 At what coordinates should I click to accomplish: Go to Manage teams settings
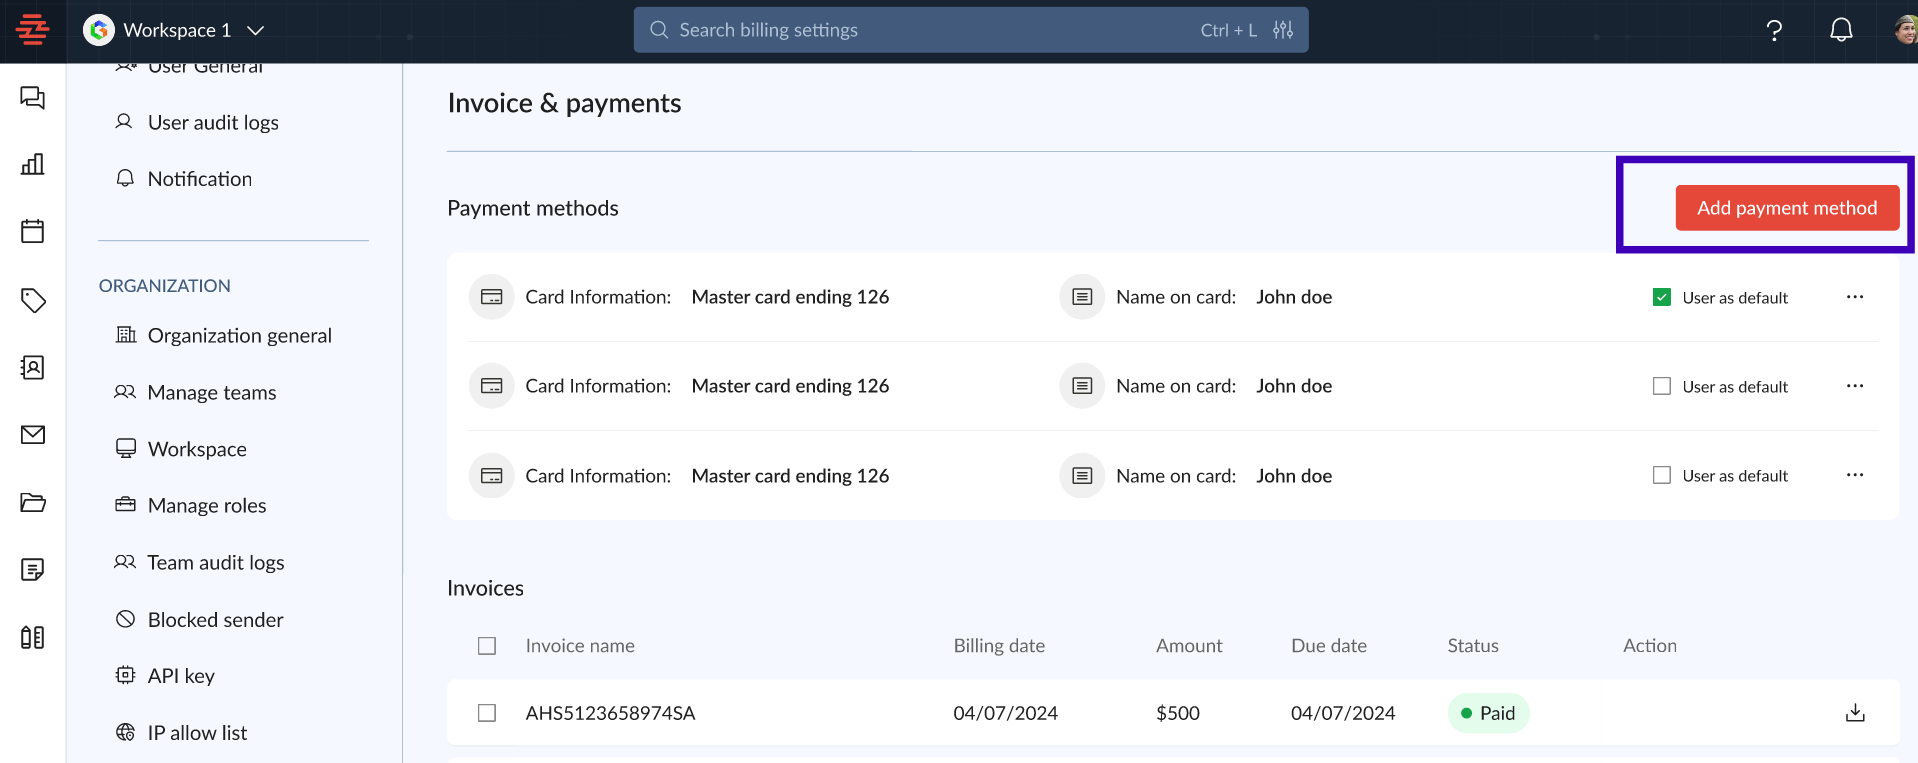211,393
